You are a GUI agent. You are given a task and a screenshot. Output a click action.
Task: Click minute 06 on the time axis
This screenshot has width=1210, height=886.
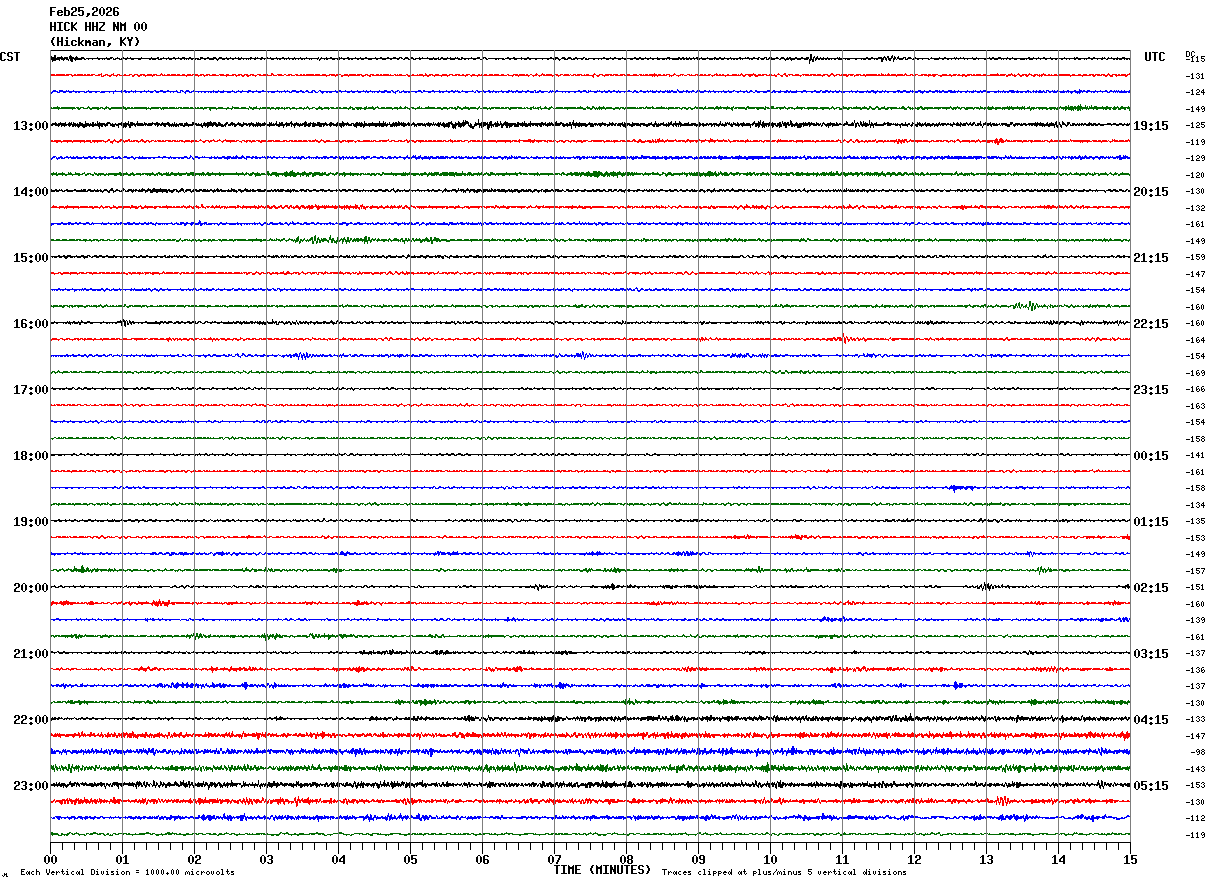[x=482, y=859]
